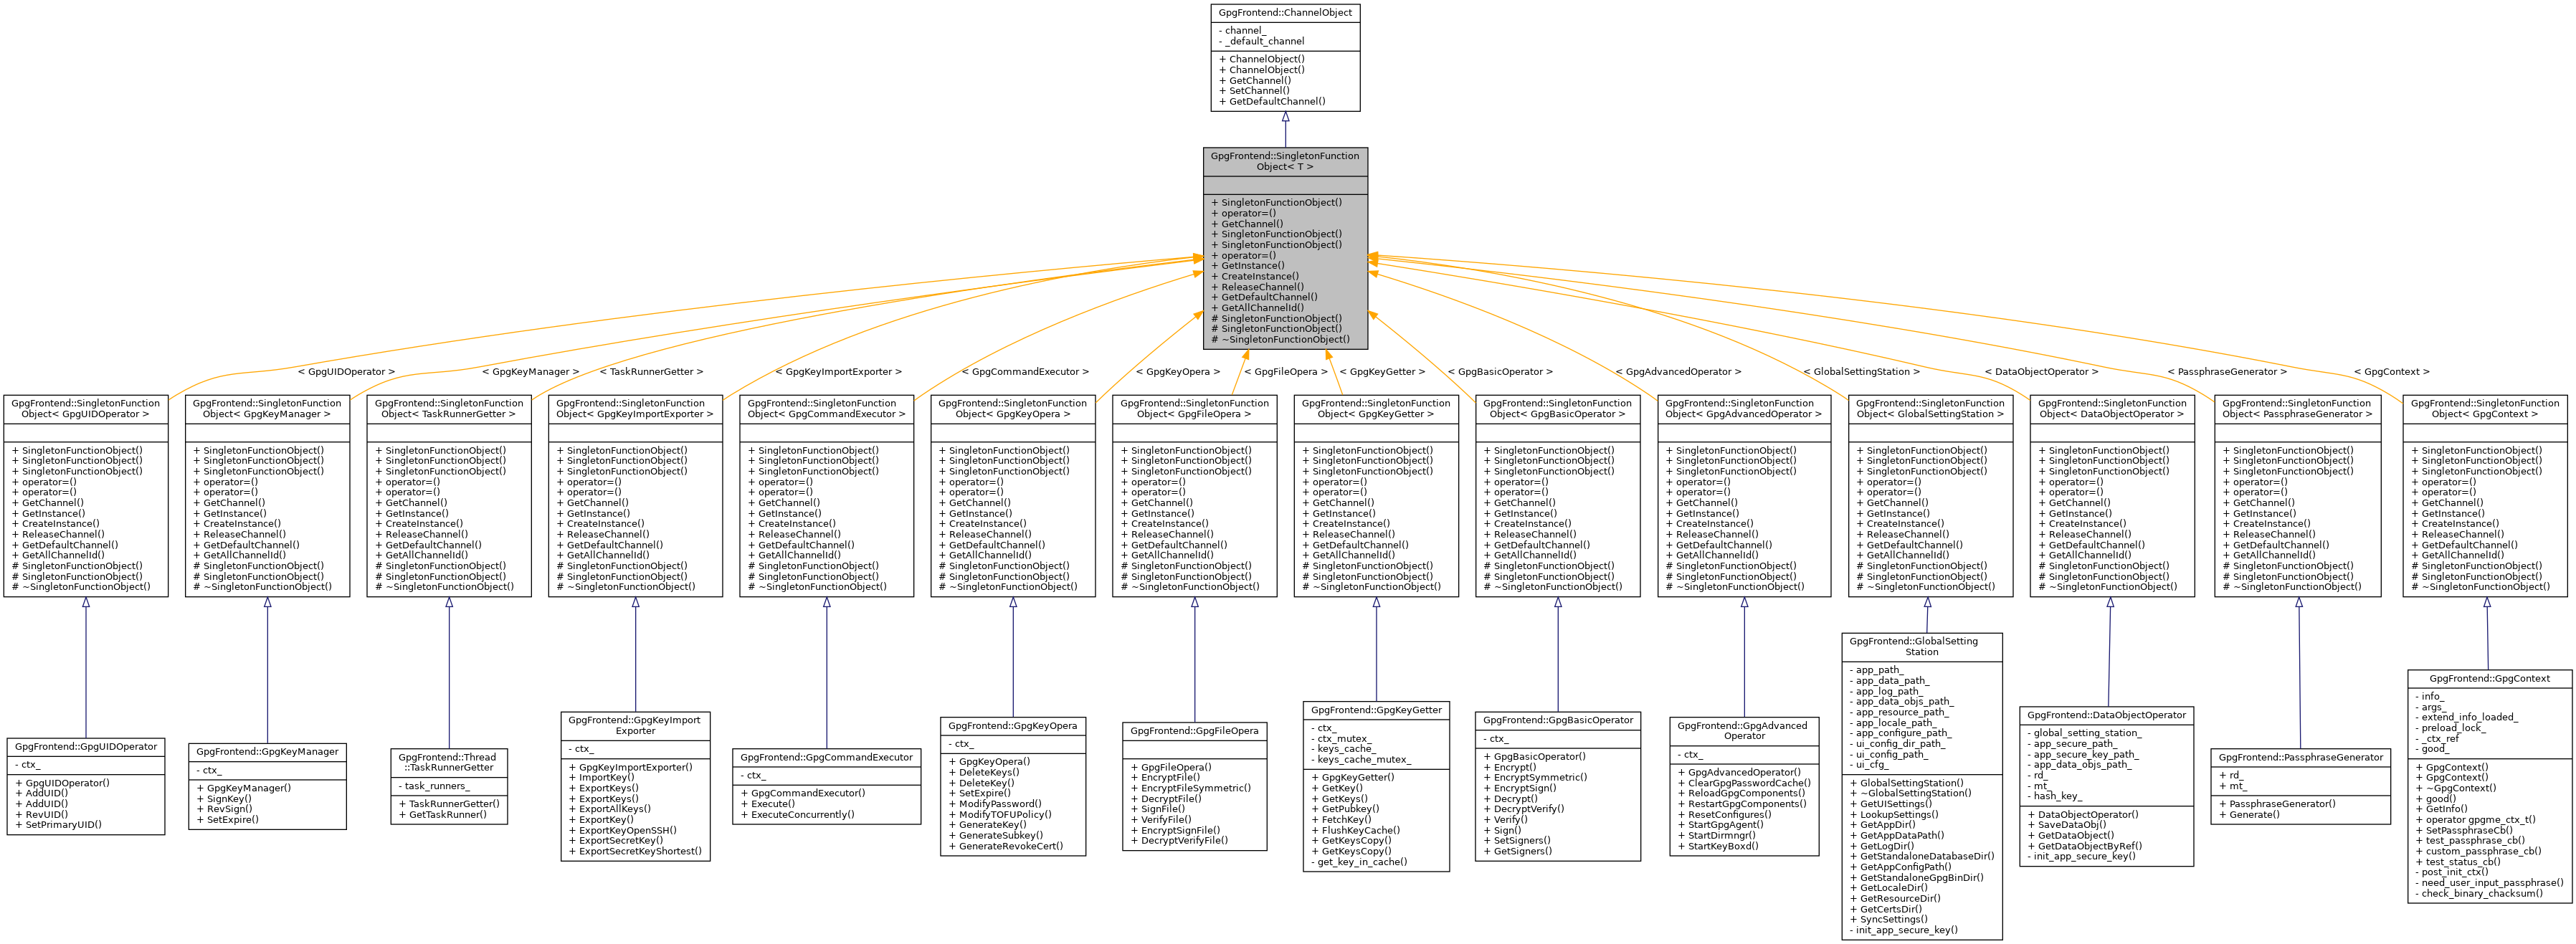Click '+ FlushKeyCache()' method text
The width and height of the screenshot is (2576, 944).
(1355, 831)
